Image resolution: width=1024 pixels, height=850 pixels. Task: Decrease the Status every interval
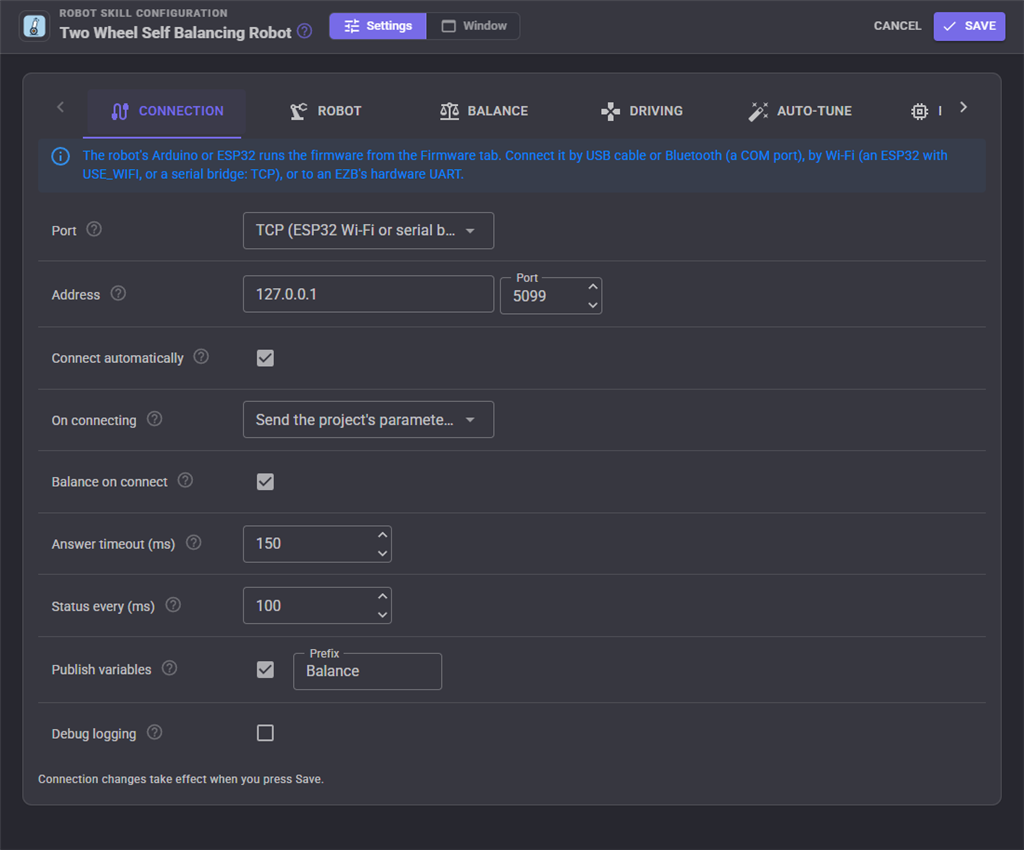click(x=383, y=614)
